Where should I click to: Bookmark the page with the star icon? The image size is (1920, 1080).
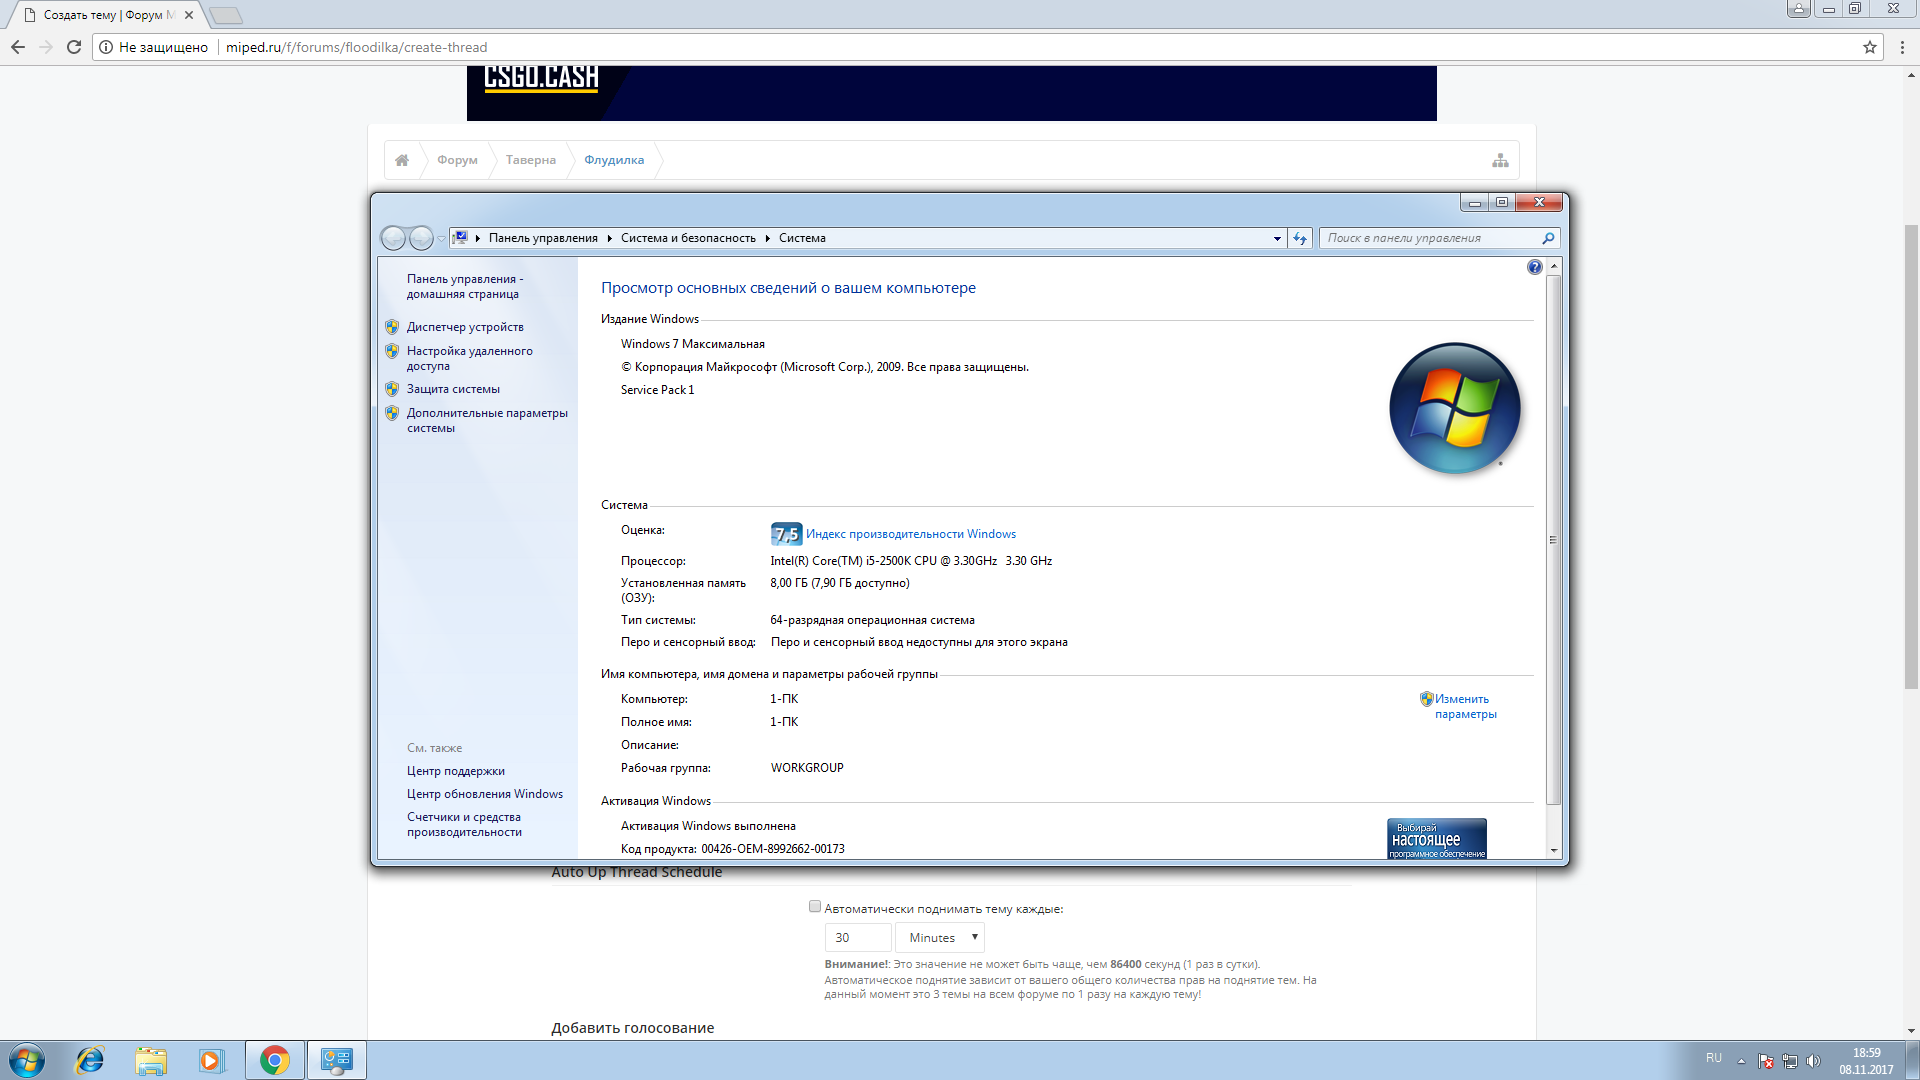[x=1870, y=47]
